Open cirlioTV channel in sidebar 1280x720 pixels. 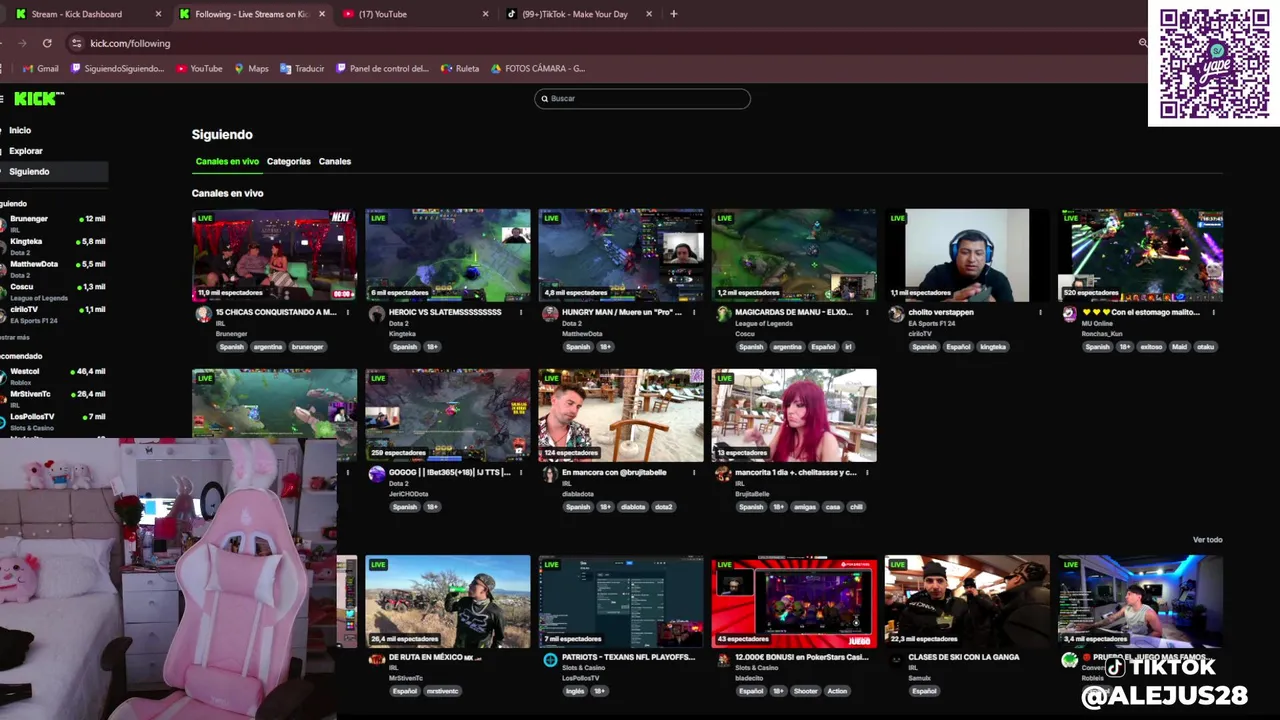point(54,313)
